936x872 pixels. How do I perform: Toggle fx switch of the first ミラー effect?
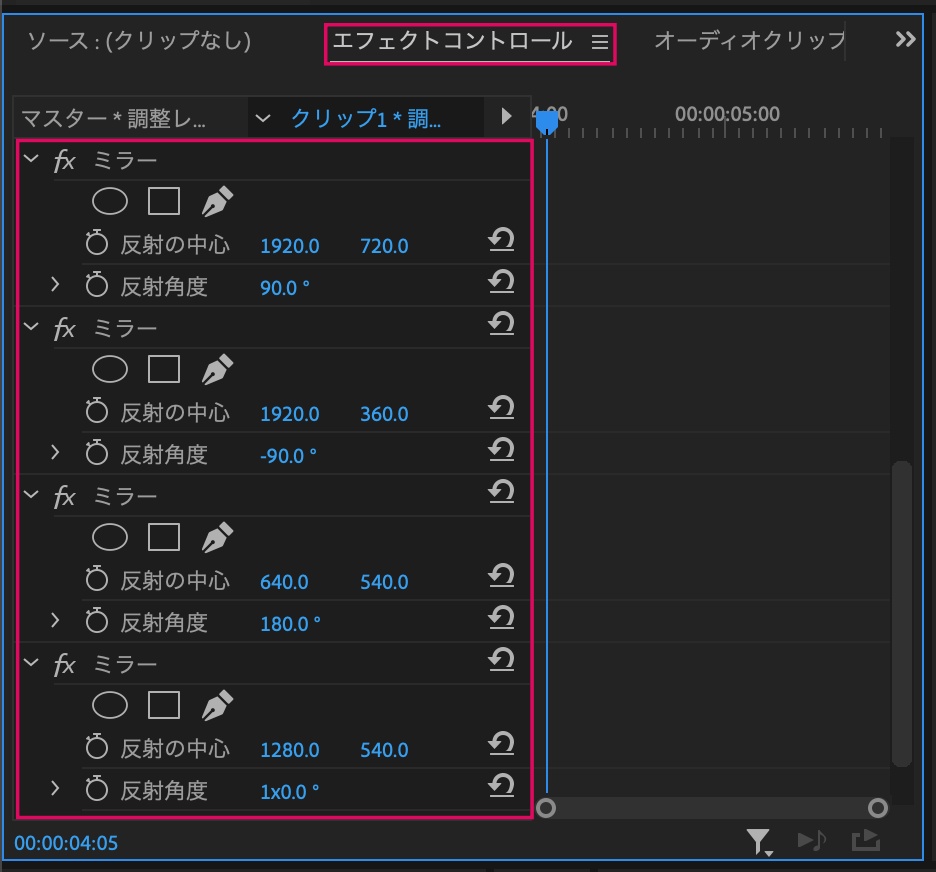coord(64,161)
